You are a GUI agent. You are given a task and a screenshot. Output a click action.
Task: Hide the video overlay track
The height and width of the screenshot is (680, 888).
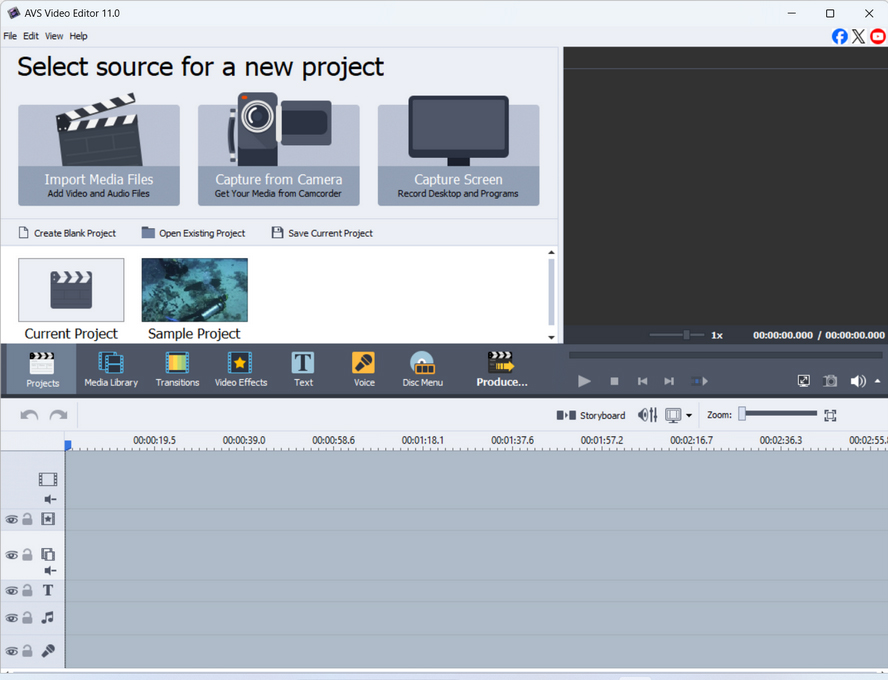coord(11,555)
